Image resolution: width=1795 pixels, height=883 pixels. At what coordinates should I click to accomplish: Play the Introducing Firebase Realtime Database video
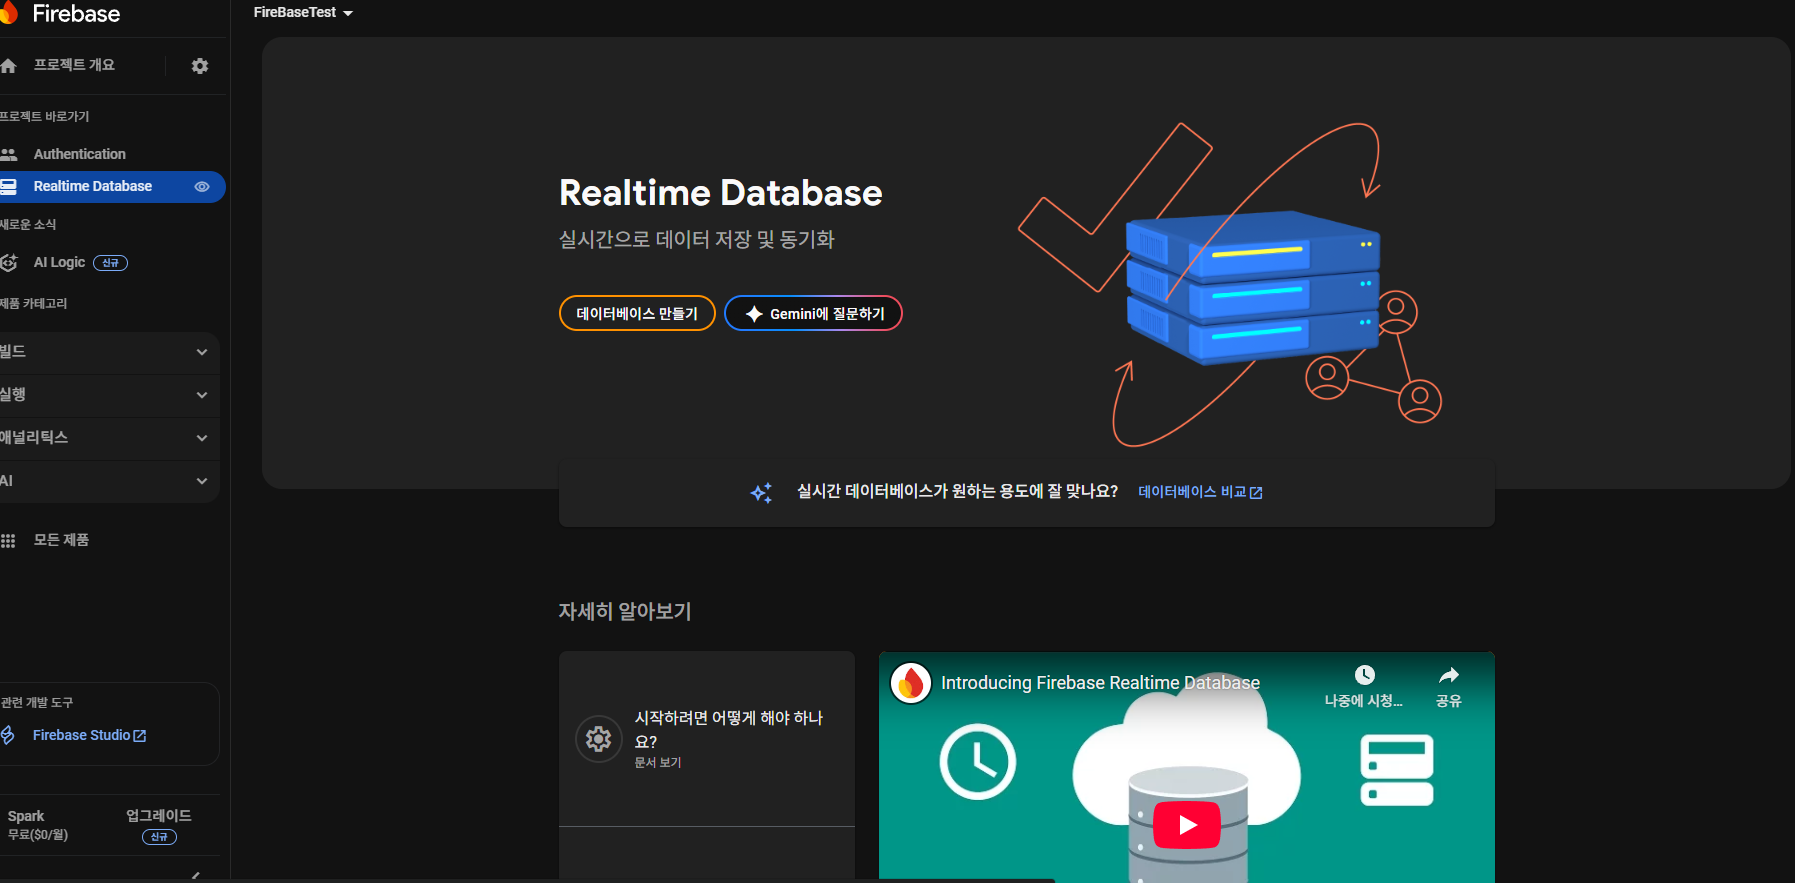[x=1187, y=825]
